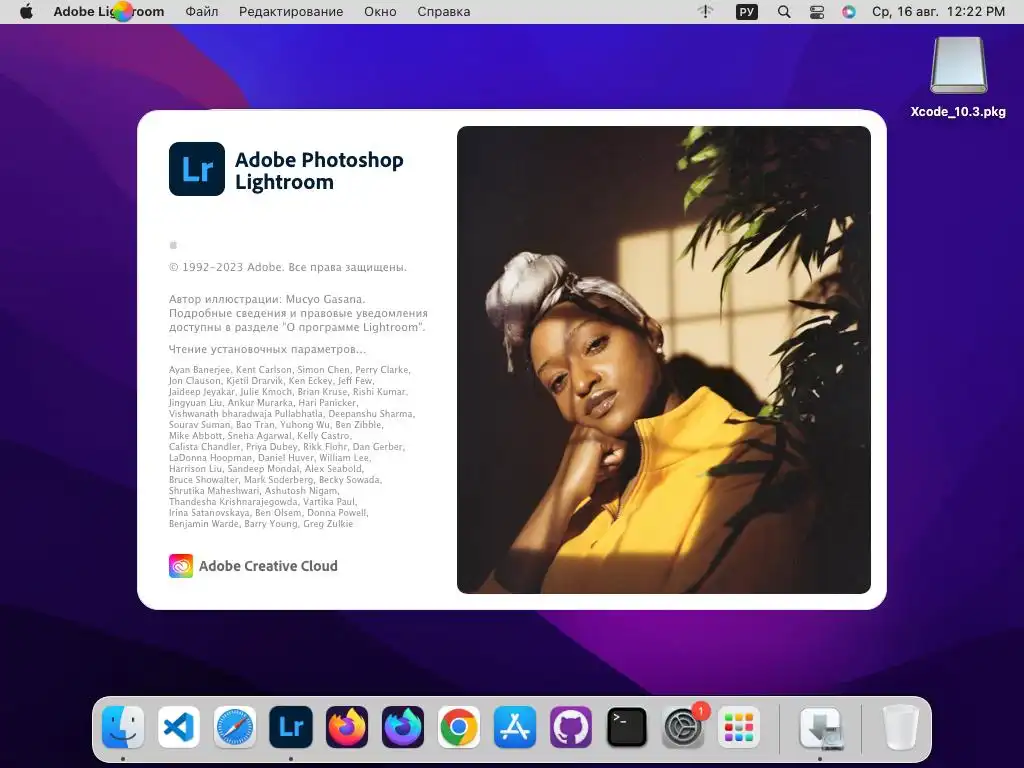Image resolution: width=1024 pixels, height=768 pixels.
Task: Click the "Чтение установочных параметров..." status text
Action: 267,349
